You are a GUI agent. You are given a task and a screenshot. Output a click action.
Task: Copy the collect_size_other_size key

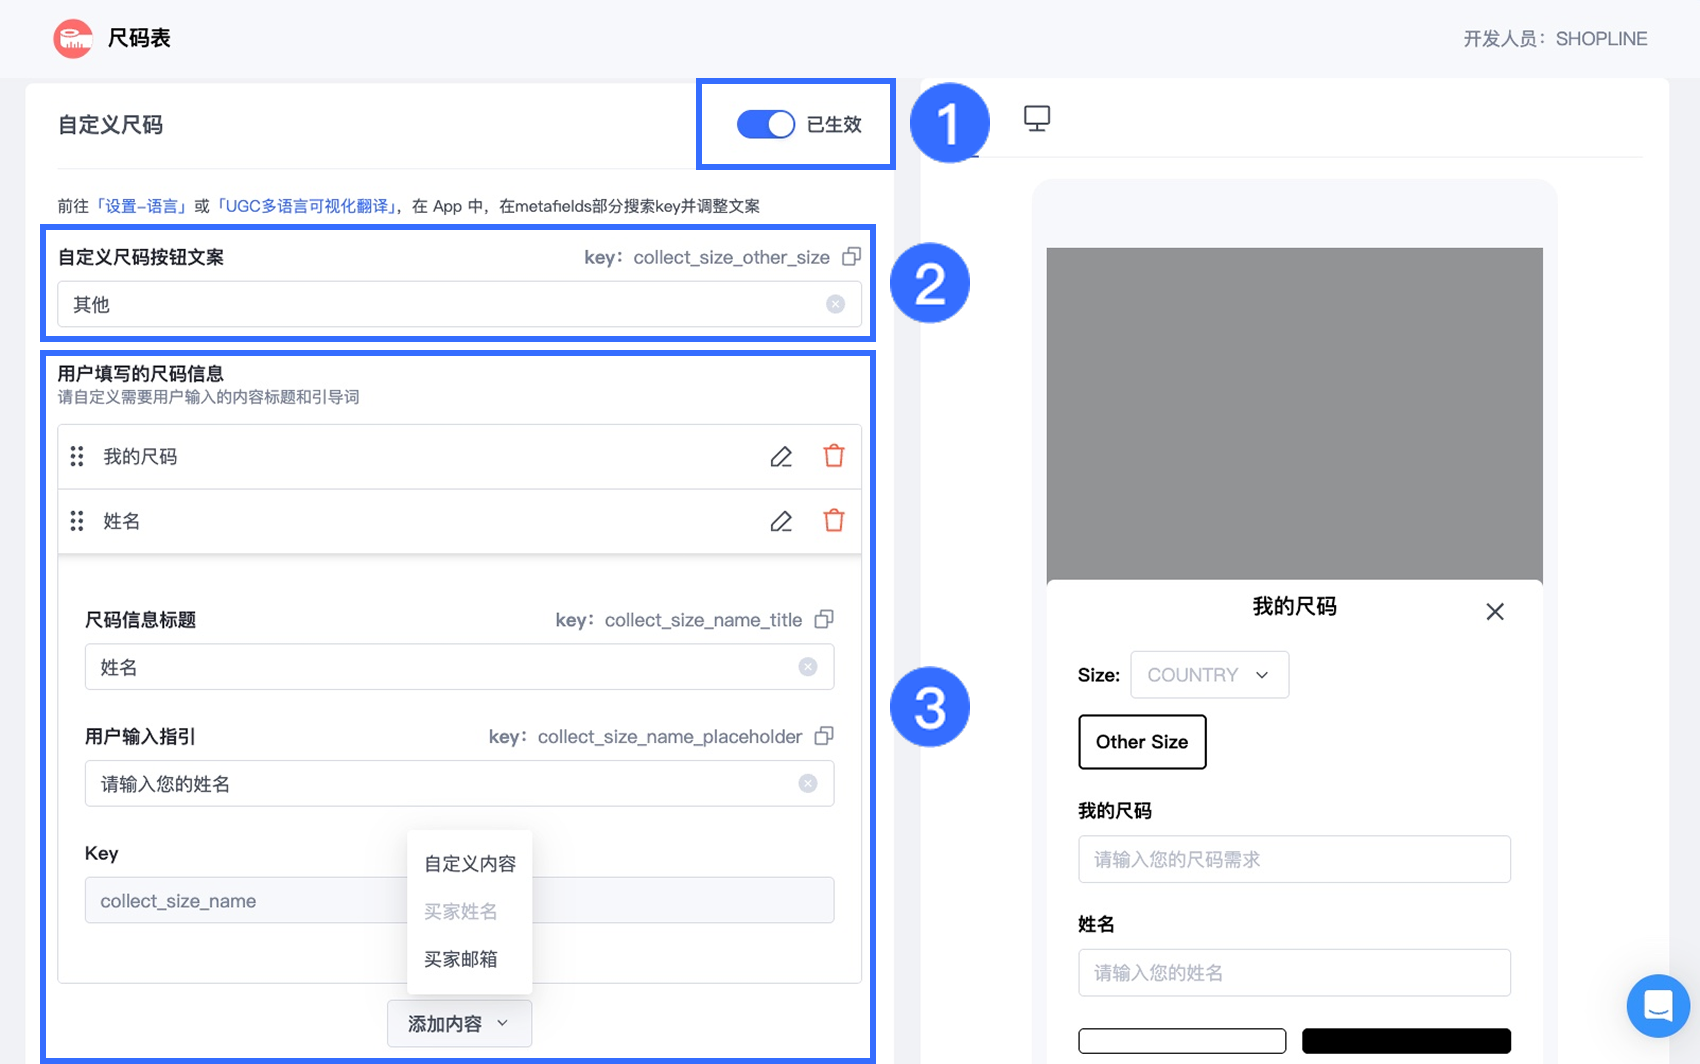click(851, 257)
